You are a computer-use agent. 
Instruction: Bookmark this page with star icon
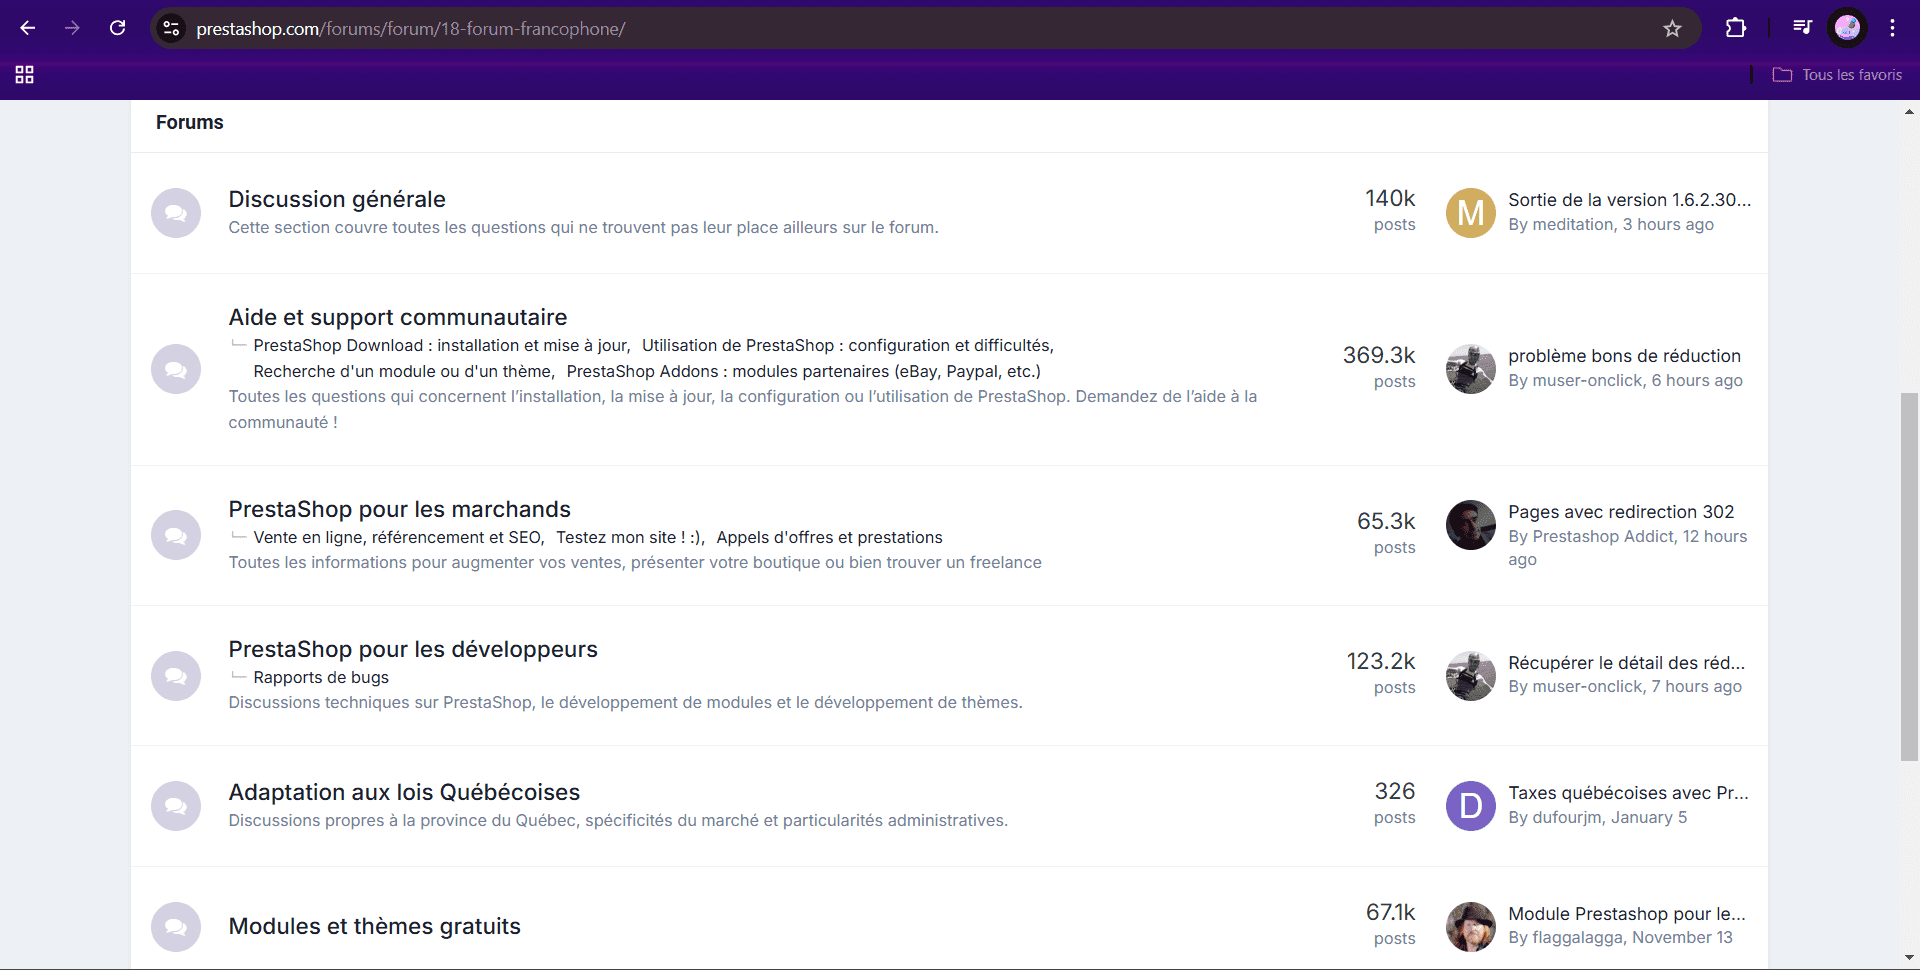pyautogui.click(x=1672, y=28)
